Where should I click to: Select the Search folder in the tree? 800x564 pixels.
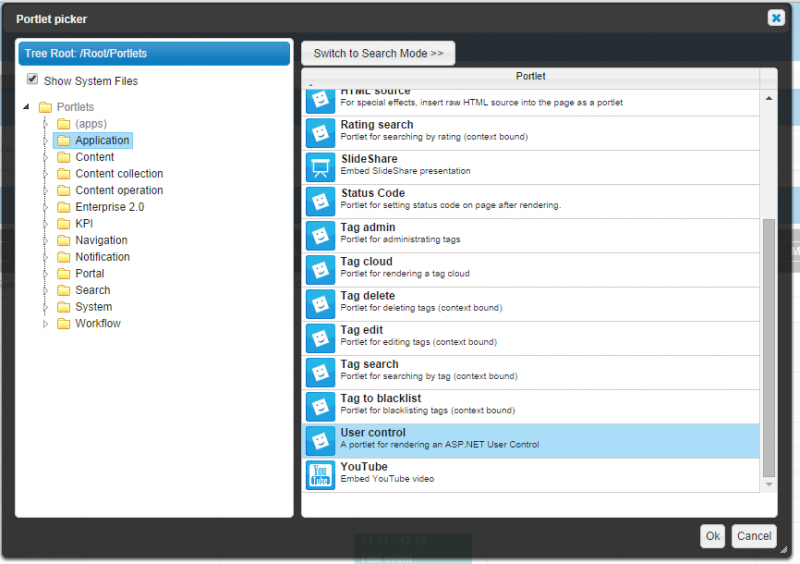point(93,290)
